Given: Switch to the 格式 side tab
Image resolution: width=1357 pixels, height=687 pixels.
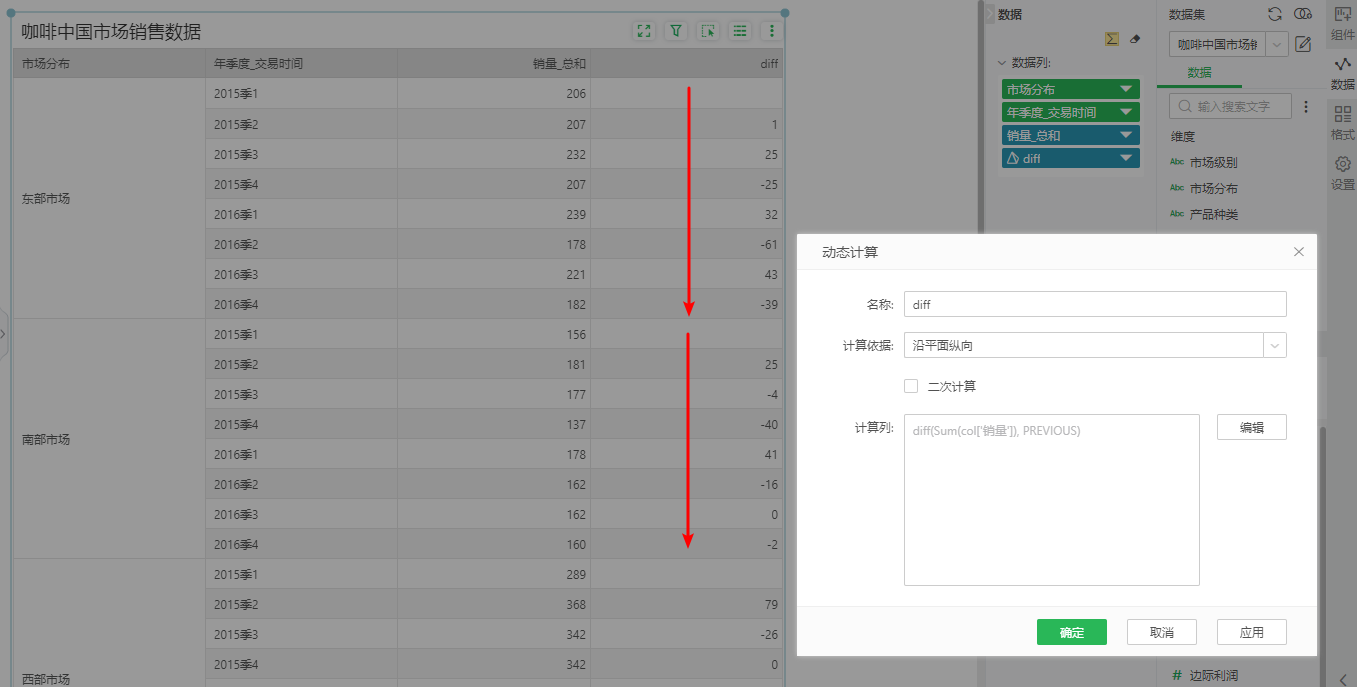Looking at the screenshot, I should (x=1342, y=123).
